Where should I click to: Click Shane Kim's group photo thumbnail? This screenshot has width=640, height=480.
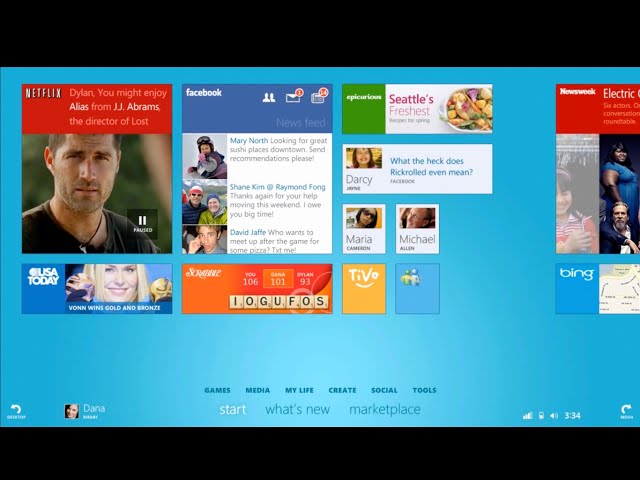click(204, 202)
